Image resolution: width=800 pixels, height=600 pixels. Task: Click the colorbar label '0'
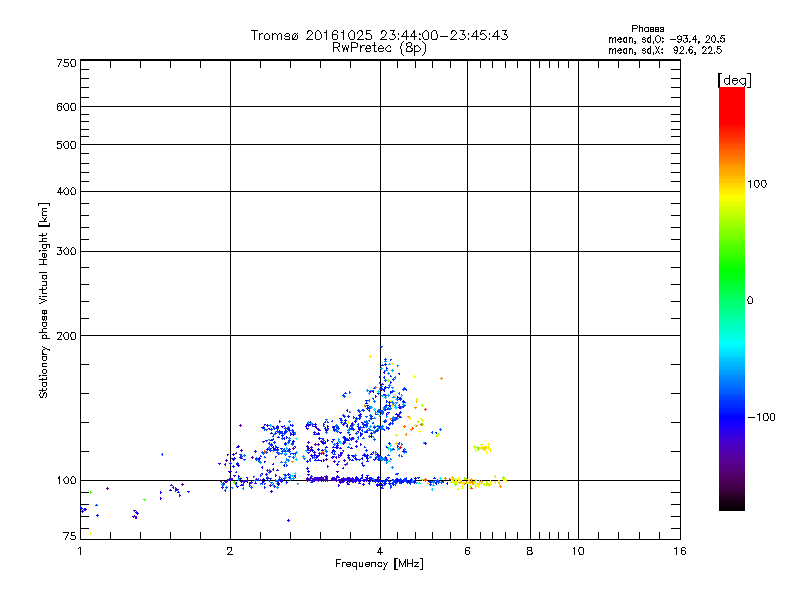coord(750,301)
